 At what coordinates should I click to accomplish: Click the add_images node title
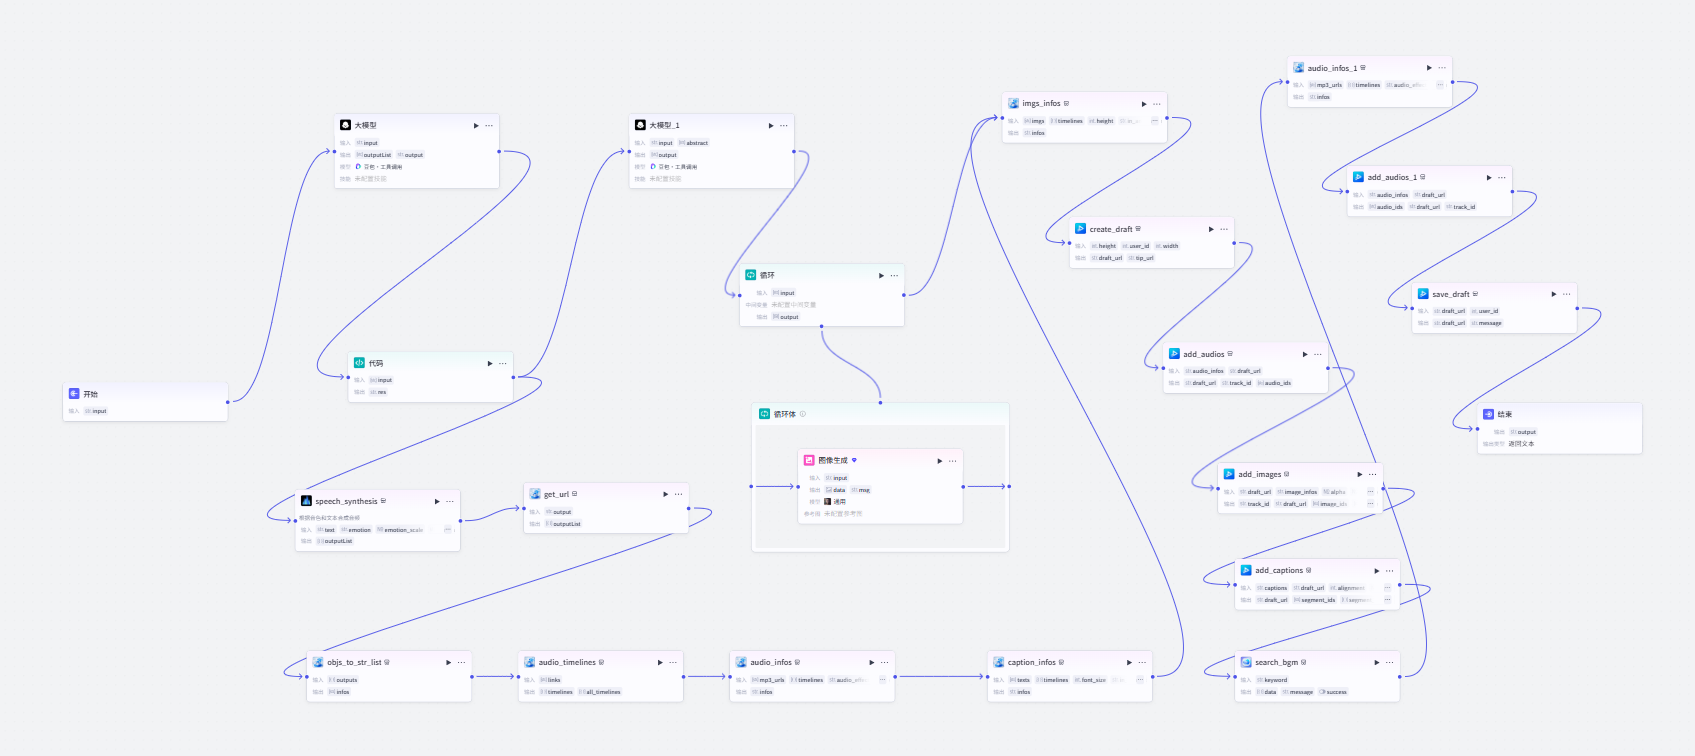[x=1259, y=474]
